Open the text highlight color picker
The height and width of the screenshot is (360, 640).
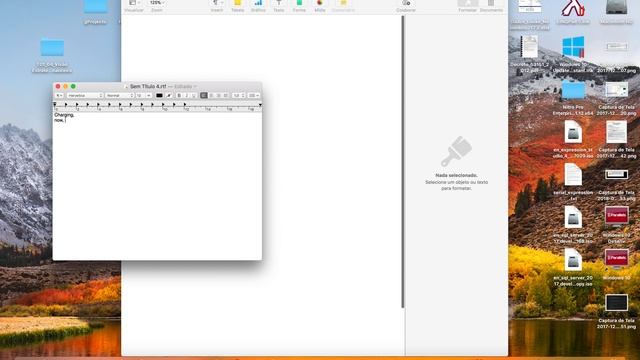[169, 96]
